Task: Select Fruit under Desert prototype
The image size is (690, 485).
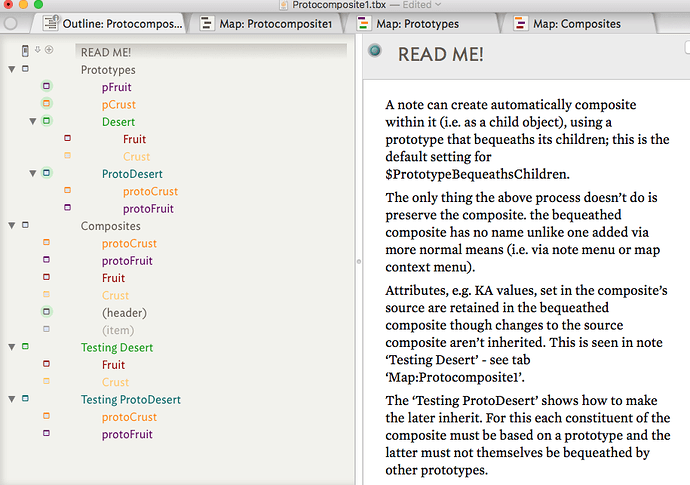Action: click(x=134, y=140)
